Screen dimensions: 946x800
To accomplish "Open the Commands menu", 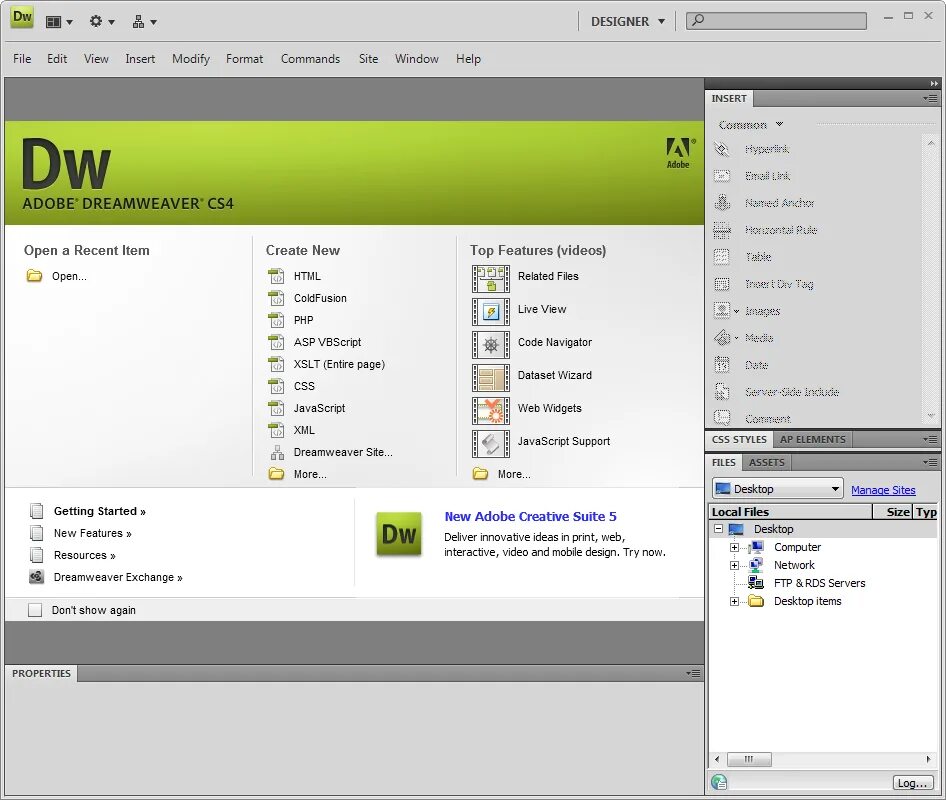I will pyautogui.click(x=310, y=59).
